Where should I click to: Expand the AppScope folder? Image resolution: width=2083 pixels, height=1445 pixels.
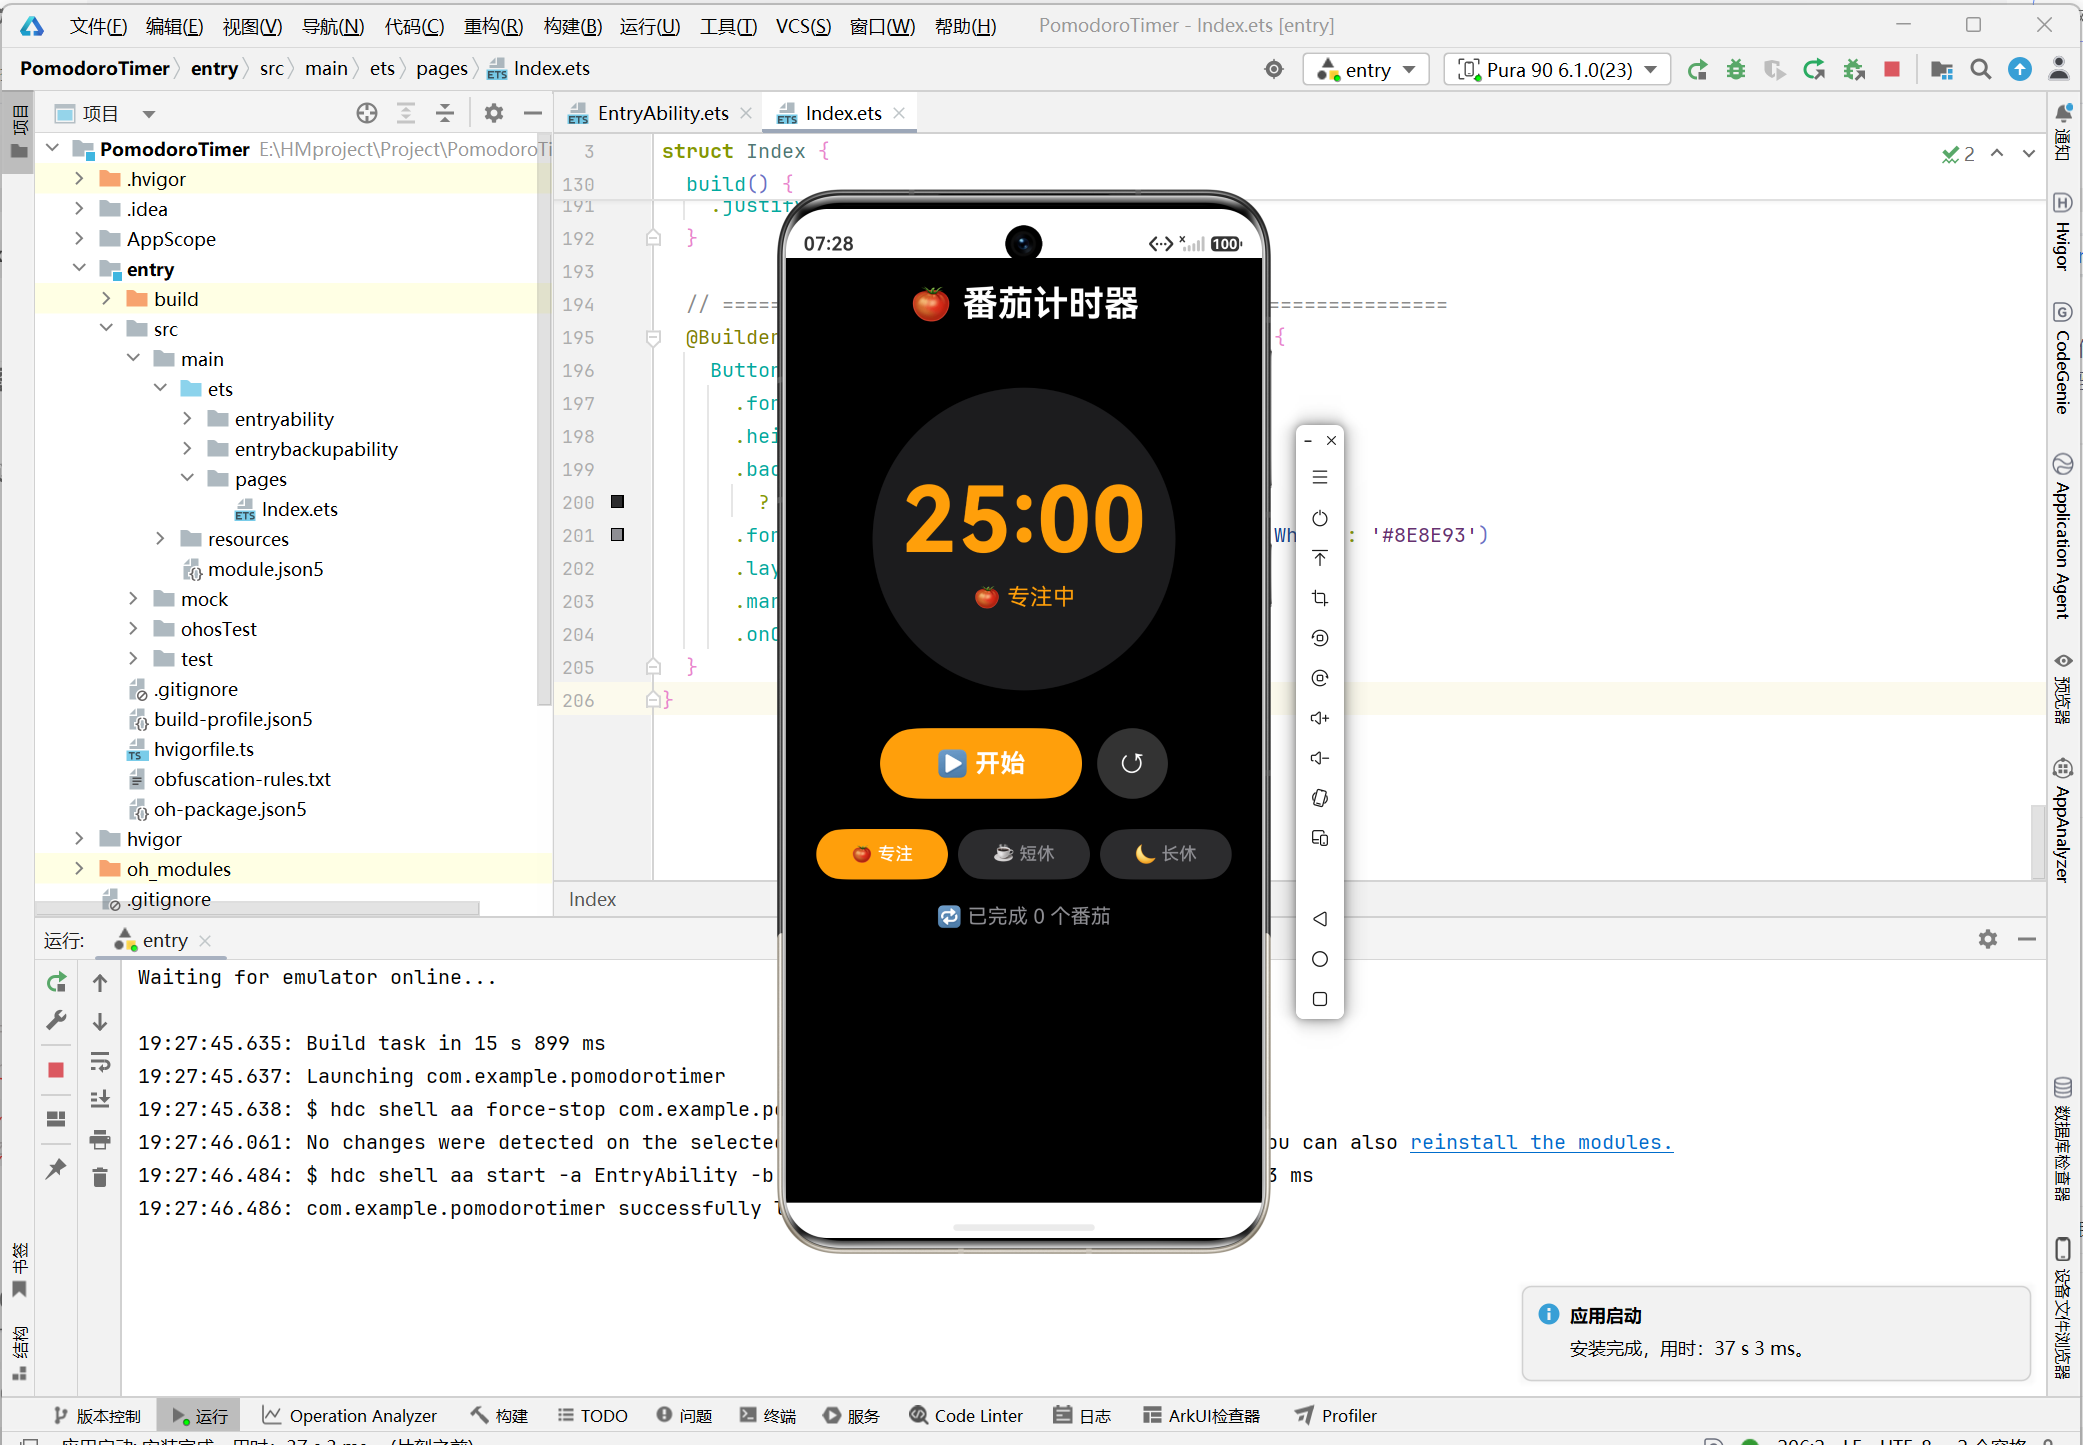(x=79, y=239)
